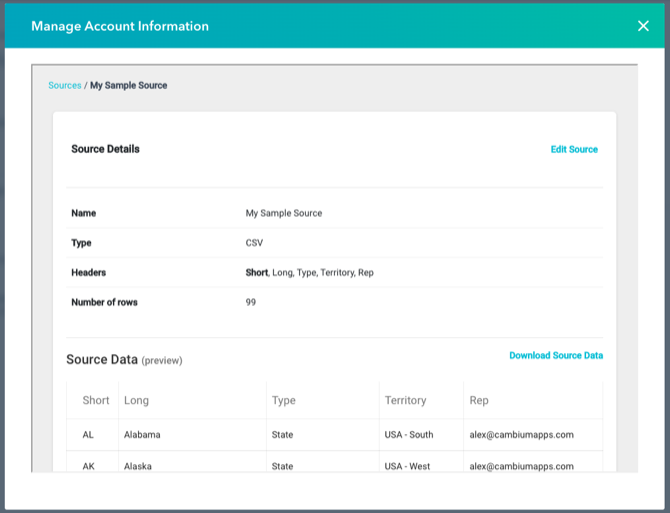
Task: Click the Source Details heading
Action: tap(105, 149)
